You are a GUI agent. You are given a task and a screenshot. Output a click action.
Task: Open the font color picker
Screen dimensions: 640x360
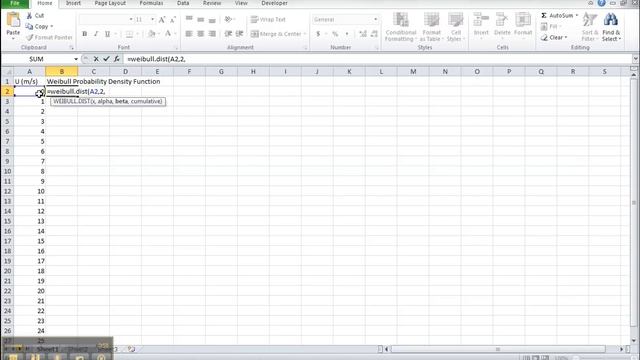168,34
